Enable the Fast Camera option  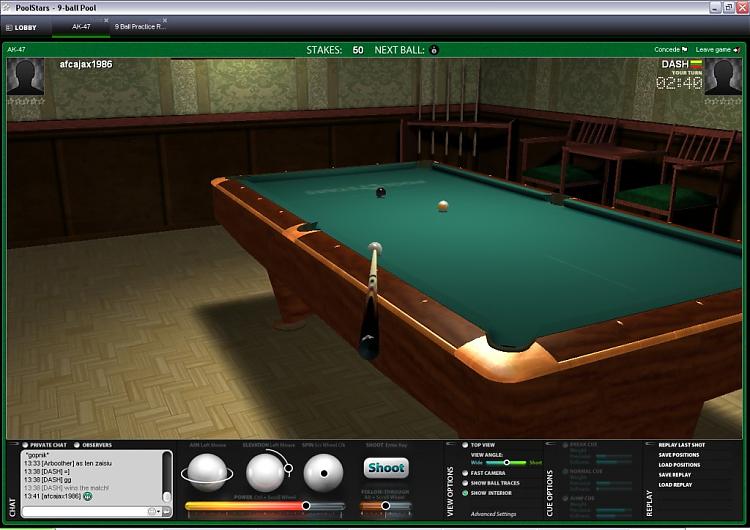coord(465,473)
